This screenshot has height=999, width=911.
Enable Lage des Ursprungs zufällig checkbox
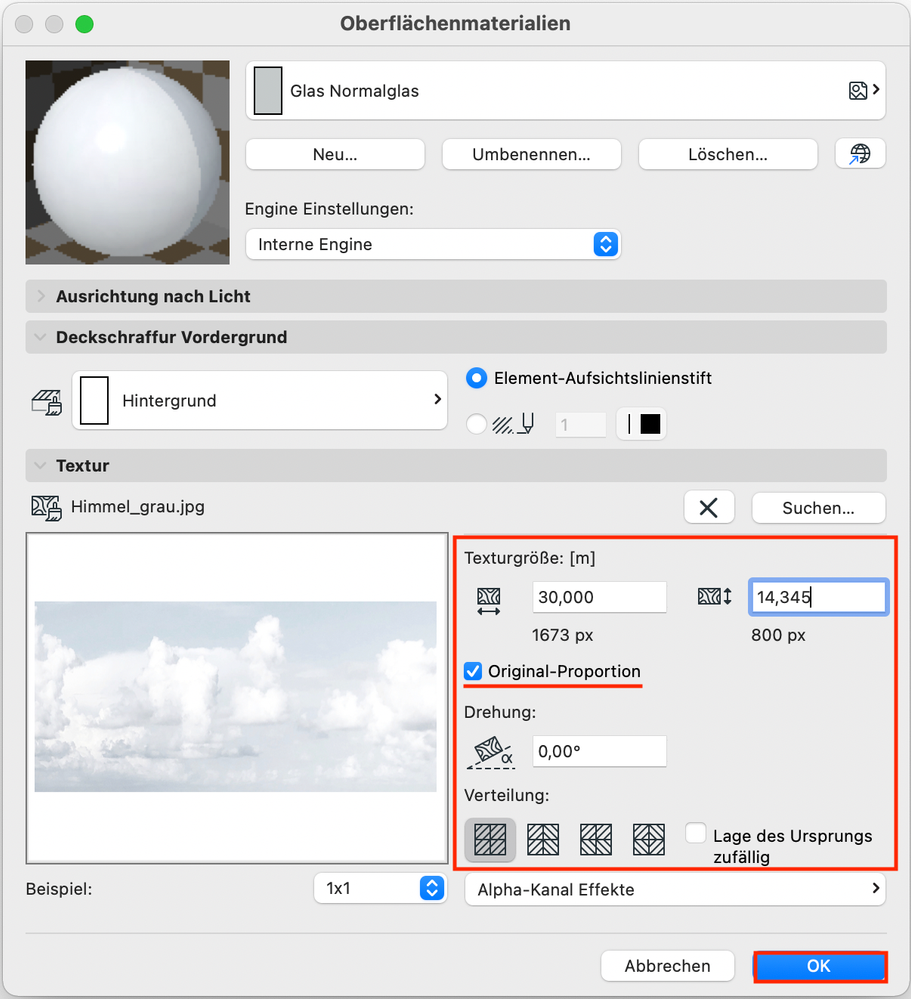click(696, 833)
